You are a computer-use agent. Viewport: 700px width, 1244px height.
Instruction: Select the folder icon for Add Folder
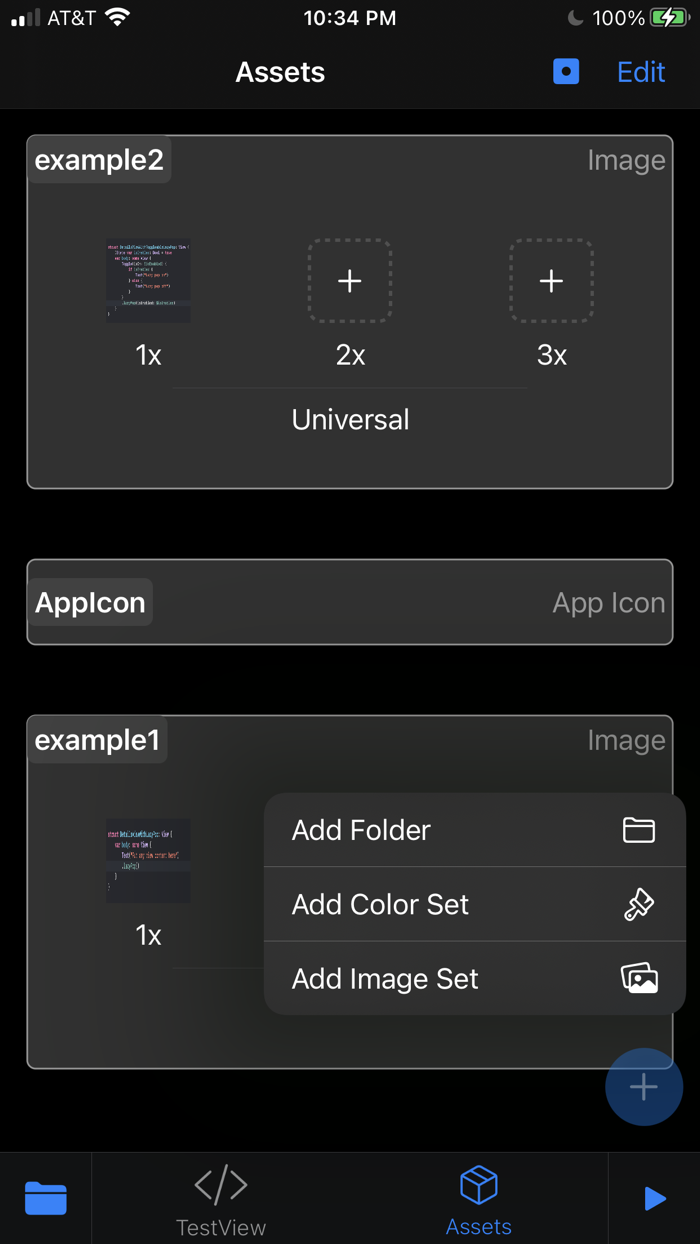click(639, 830)
